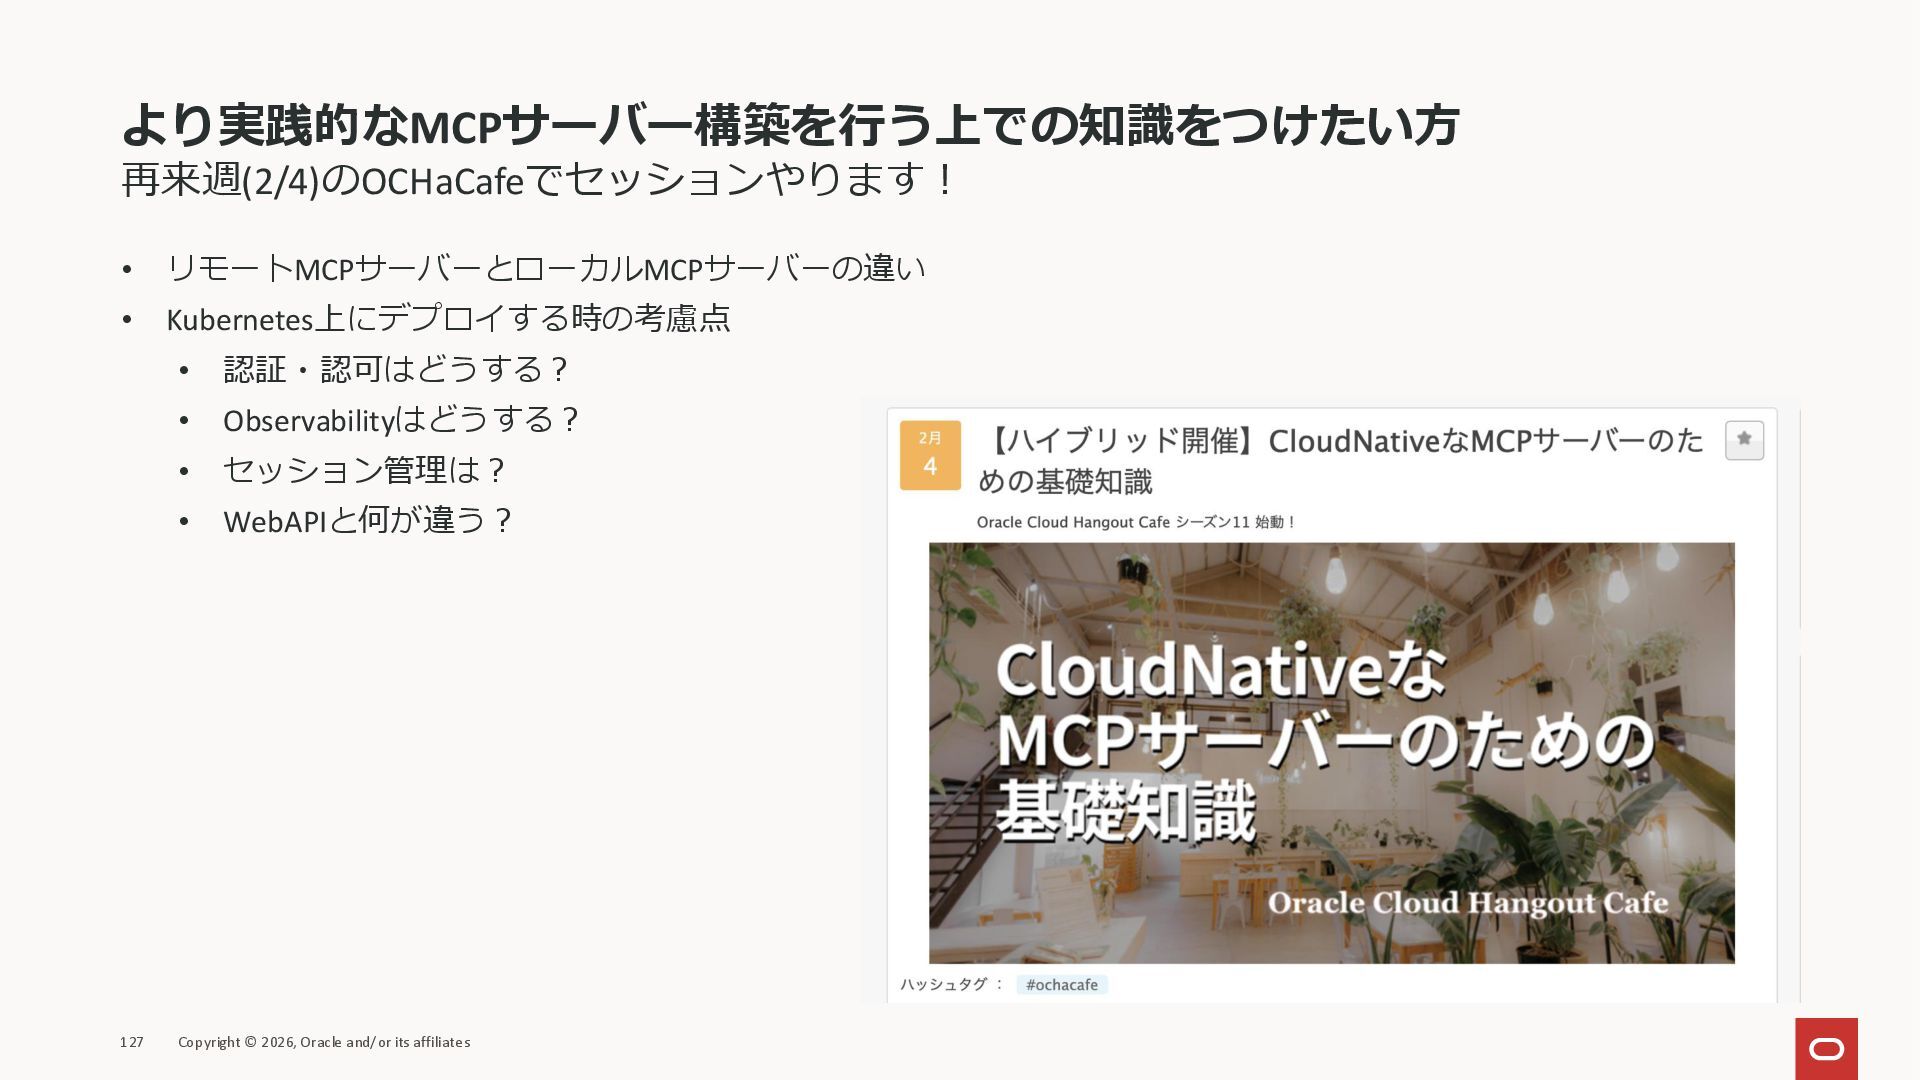Click the slide page number 127
1920x1080 pixels.
pyautogui.click(x=132, y=1042)
